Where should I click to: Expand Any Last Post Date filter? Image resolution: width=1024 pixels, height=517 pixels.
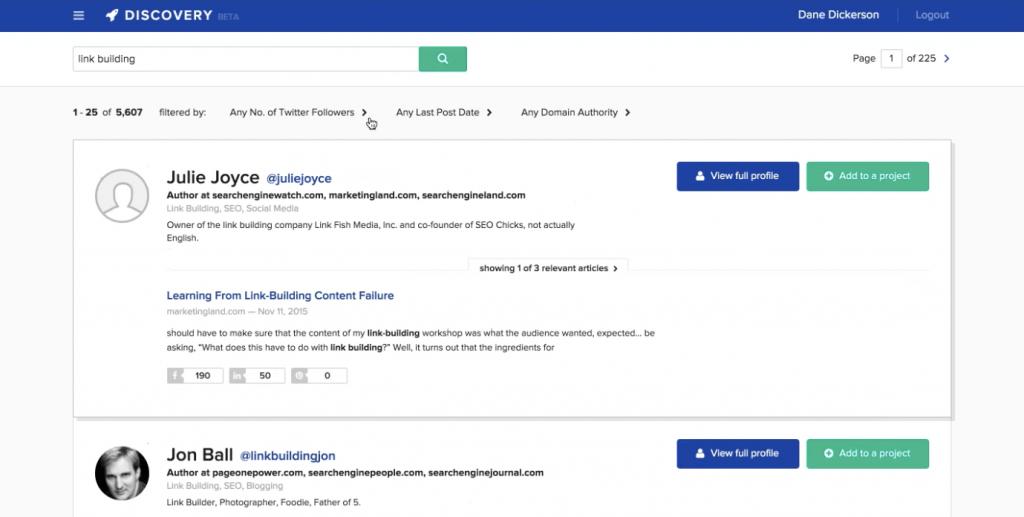[x=444, y=112]
